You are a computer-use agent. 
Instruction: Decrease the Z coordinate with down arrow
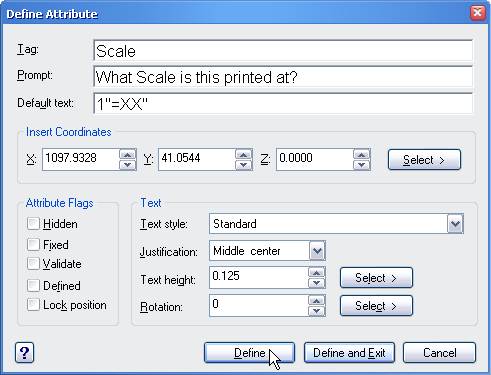(361, 165)
